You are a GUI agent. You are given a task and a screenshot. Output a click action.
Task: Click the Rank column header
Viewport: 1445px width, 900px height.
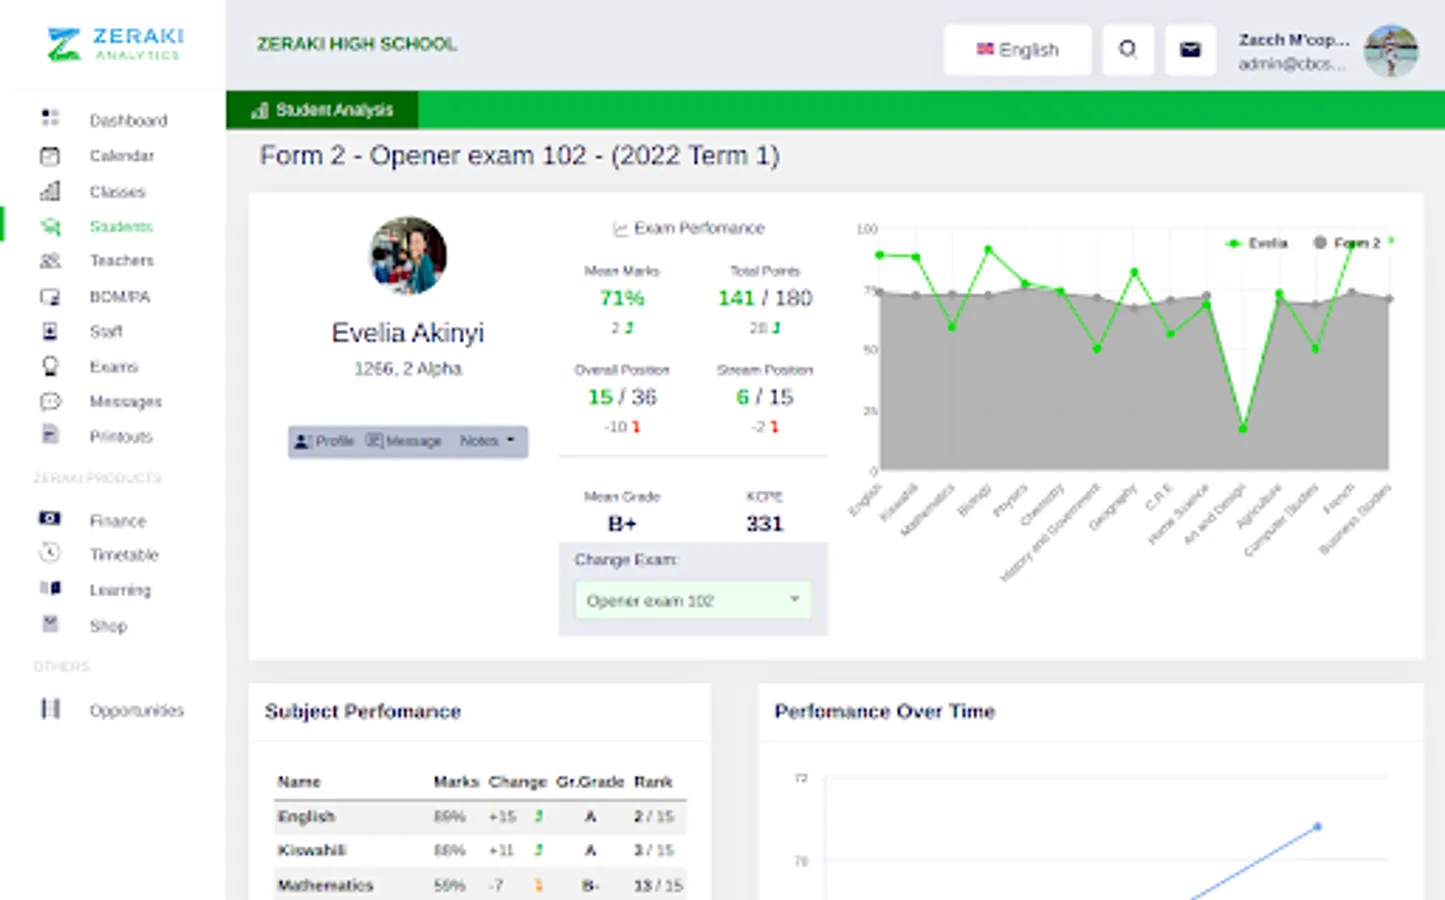point(653,782)
